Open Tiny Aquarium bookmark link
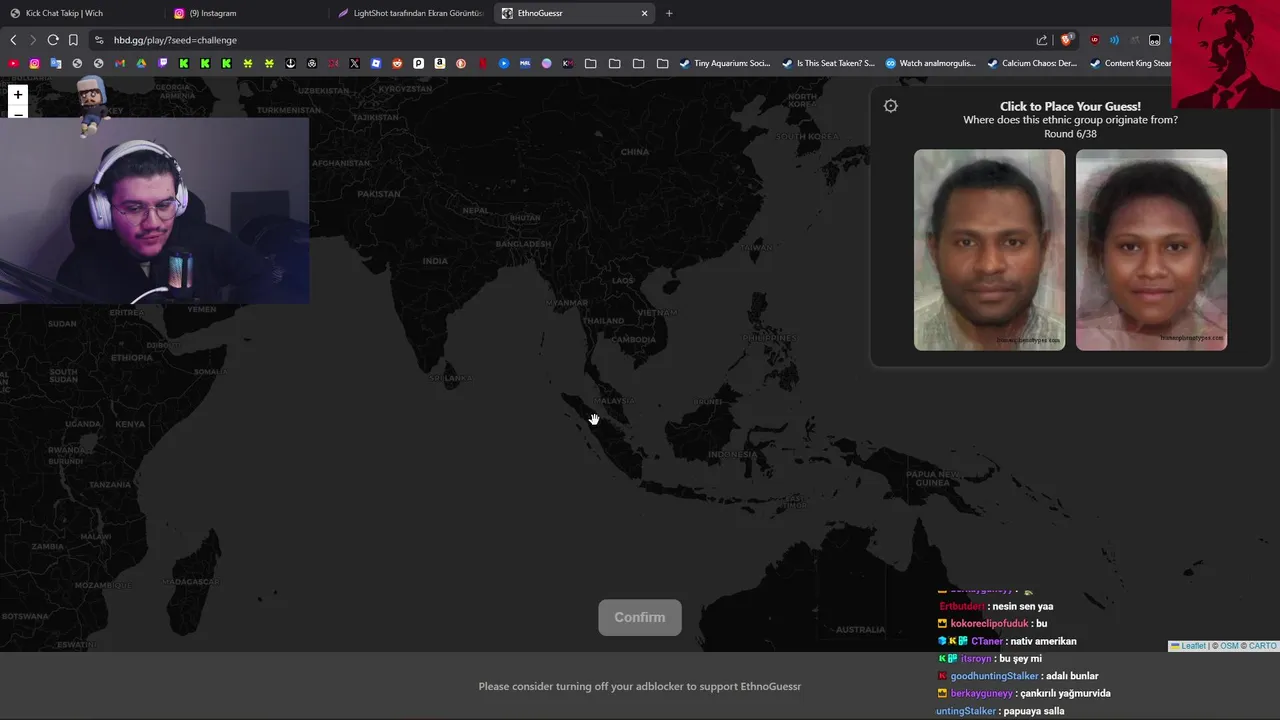Image resolution: width=1280 pixels, height=720 pixels. click(725, 63)
